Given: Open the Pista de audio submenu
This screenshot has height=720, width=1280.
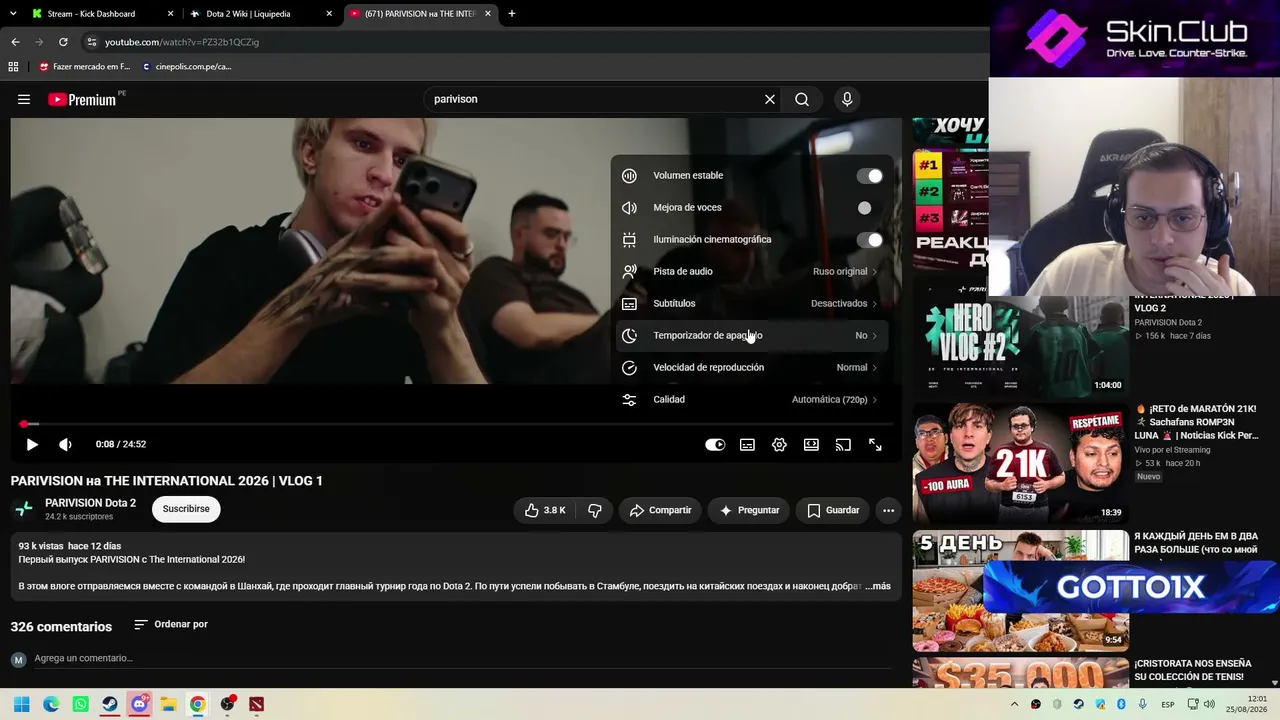Looking at the screenshot, I should click(752, 271).
